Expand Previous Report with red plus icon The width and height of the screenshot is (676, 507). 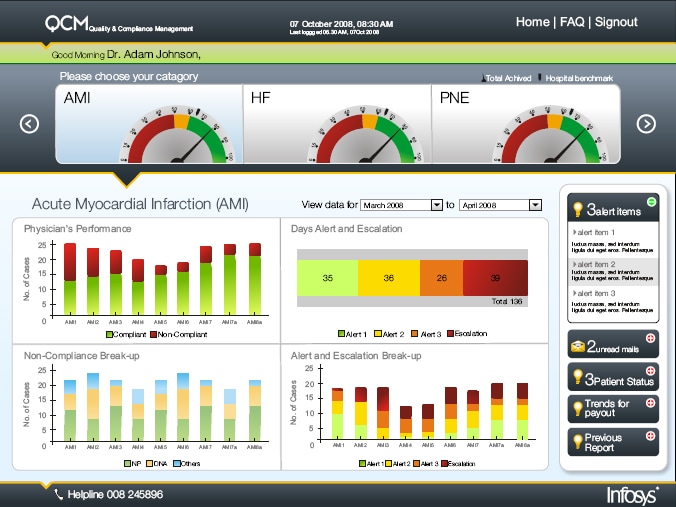click(650, 436)
